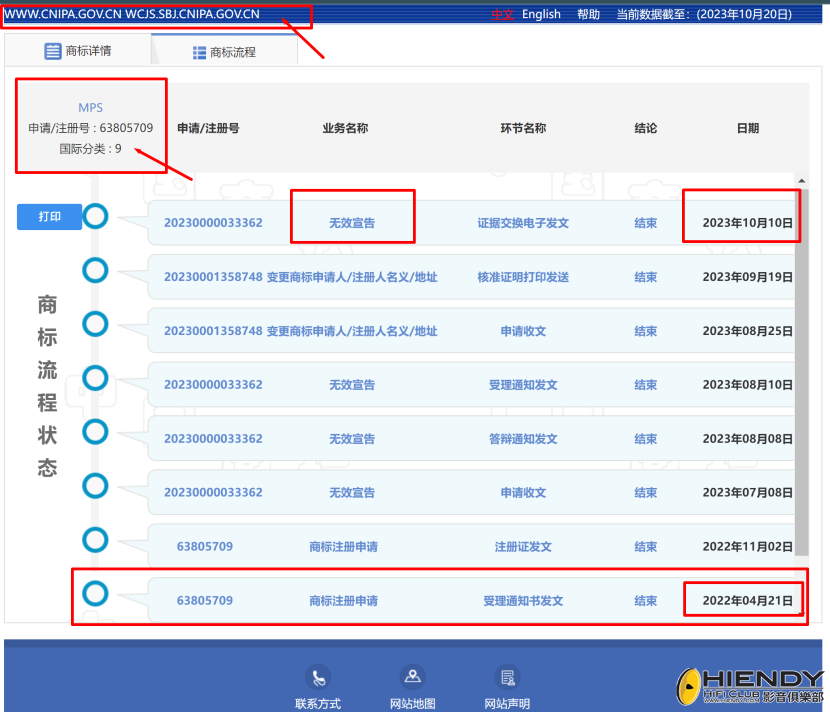Click timeline circle for 2023年10月10日 entry

pyautogui.click(x=95, y=216)
